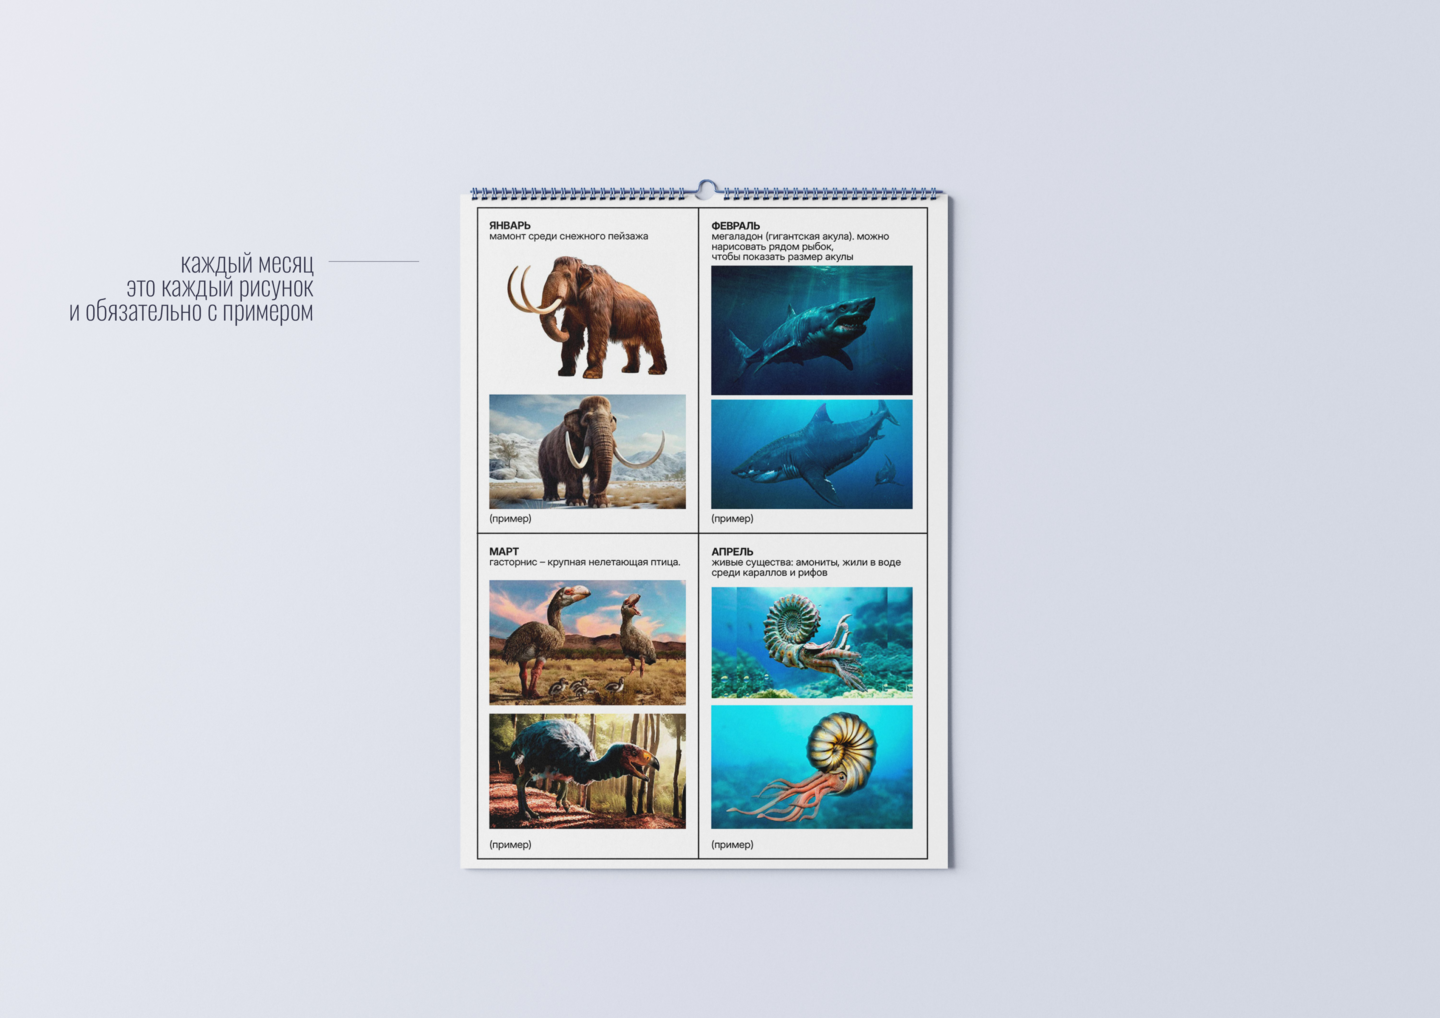Image resolution: width=1440 pixels, height=1018 pixels.
Task: Click the (пример) label under АПРЕЛЬ images
Action: 732,844
